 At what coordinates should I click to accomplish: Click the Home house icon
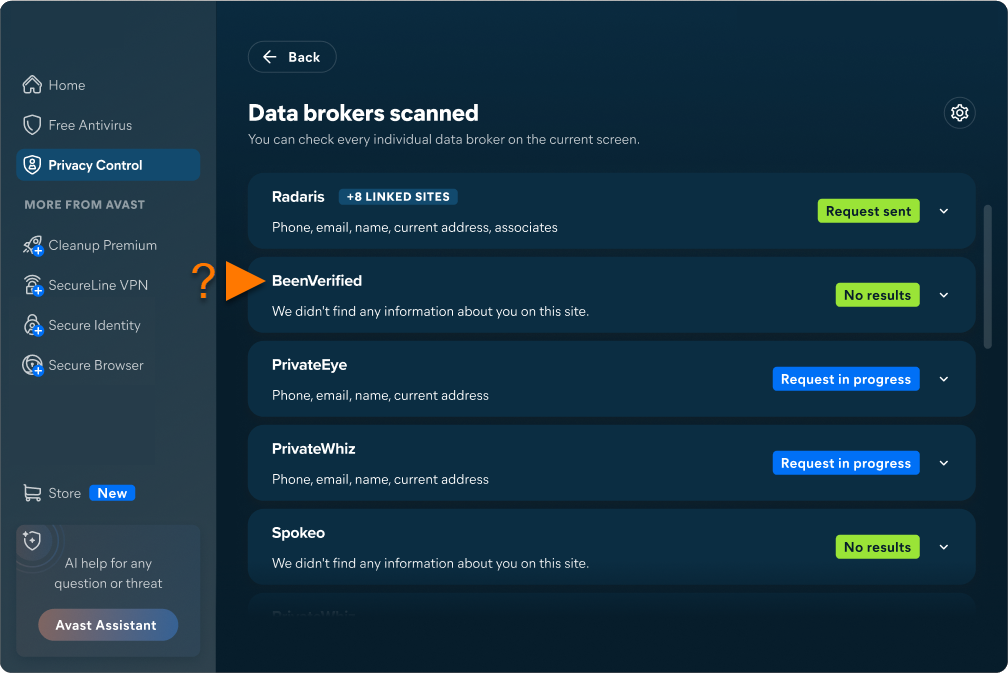point(32,85)
